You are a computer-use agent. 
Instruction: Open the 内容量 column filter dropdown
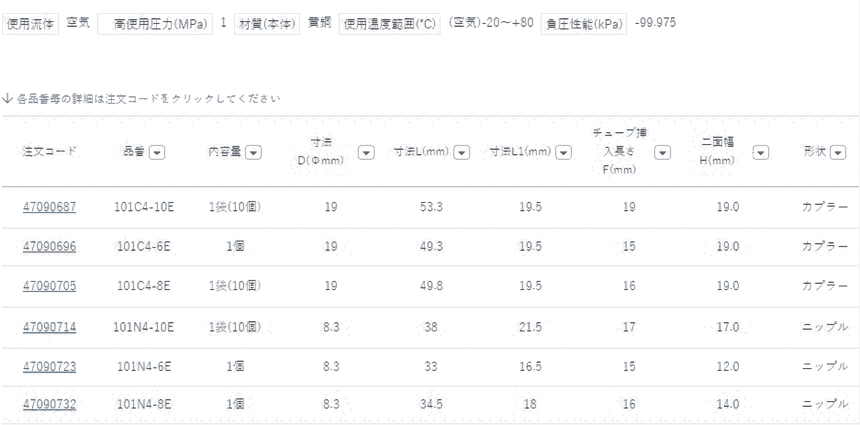coord(253,152)
